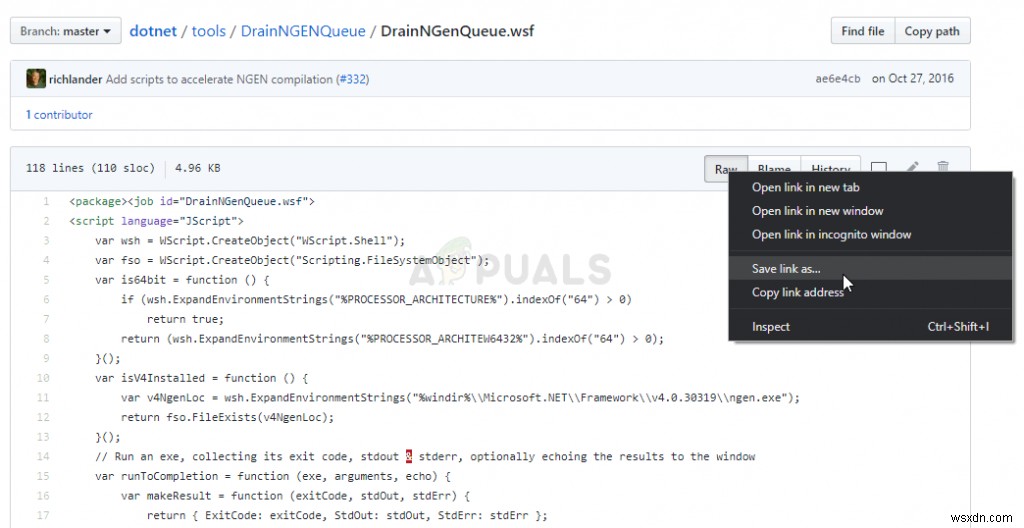This screenshot has height=528, width=1024.
Task: Click the 'var runToCompletion' code line
Action: [x=272, y=476]
